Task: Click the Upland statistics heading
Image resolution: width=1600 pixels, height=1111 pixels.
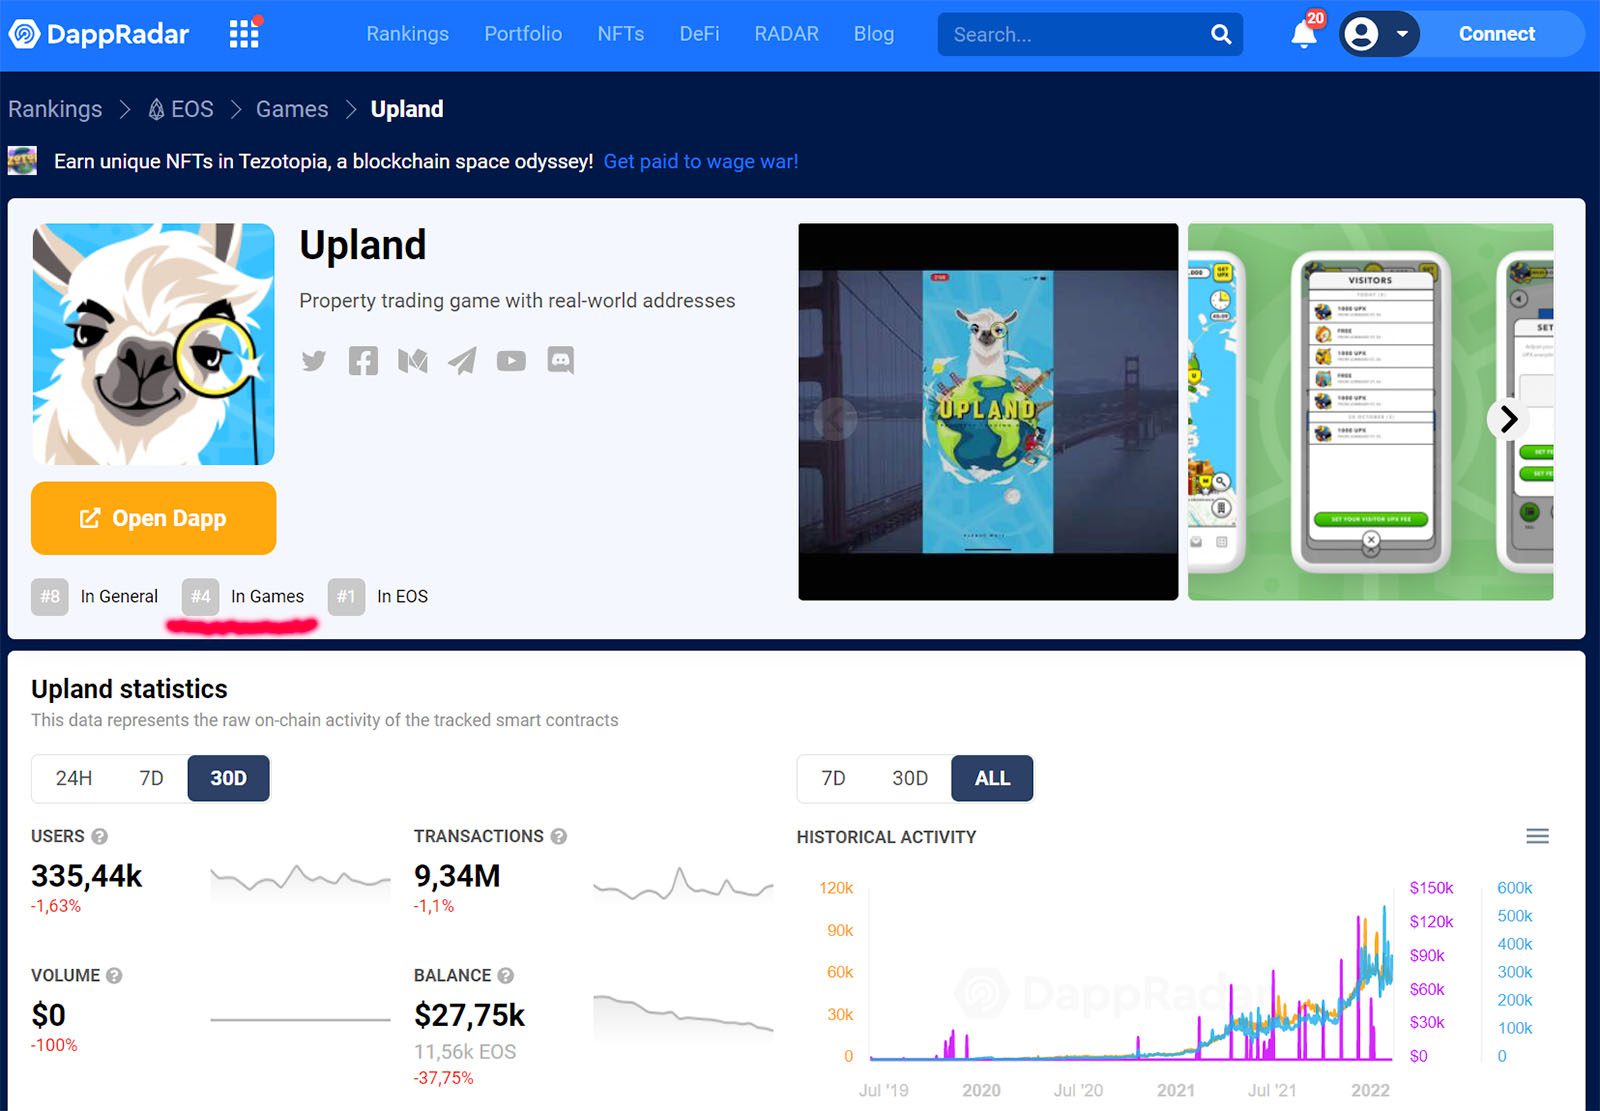Action: 129,689
